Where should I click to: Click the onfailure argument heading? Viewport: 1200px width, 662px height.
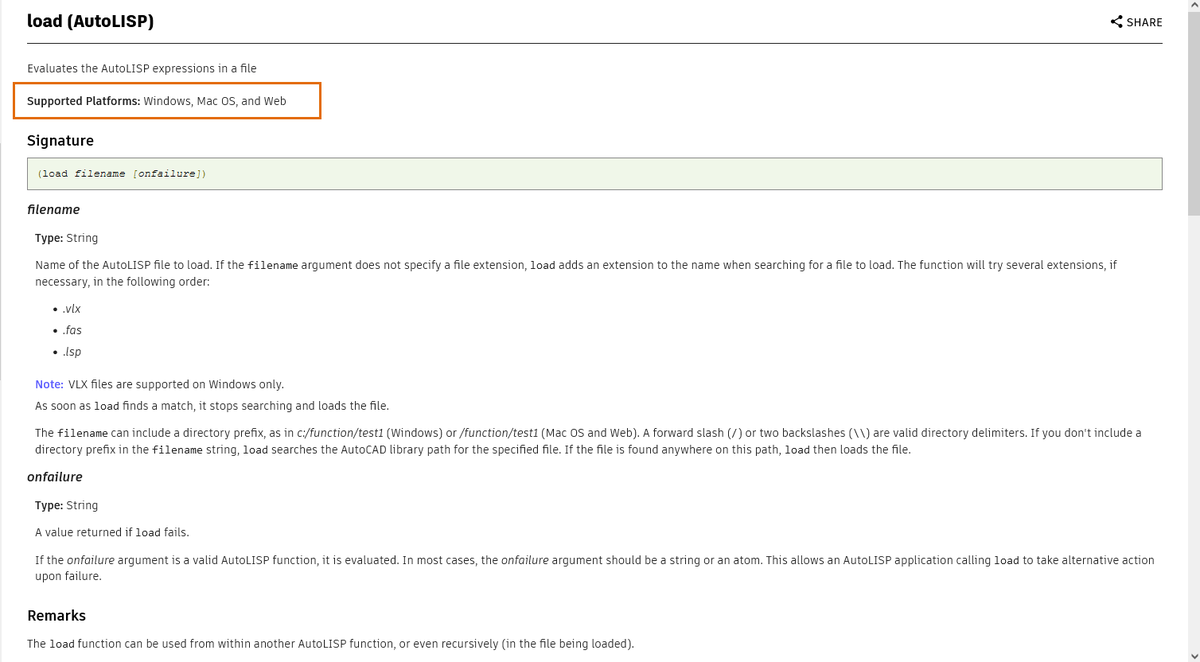click(x=55, y=477)
